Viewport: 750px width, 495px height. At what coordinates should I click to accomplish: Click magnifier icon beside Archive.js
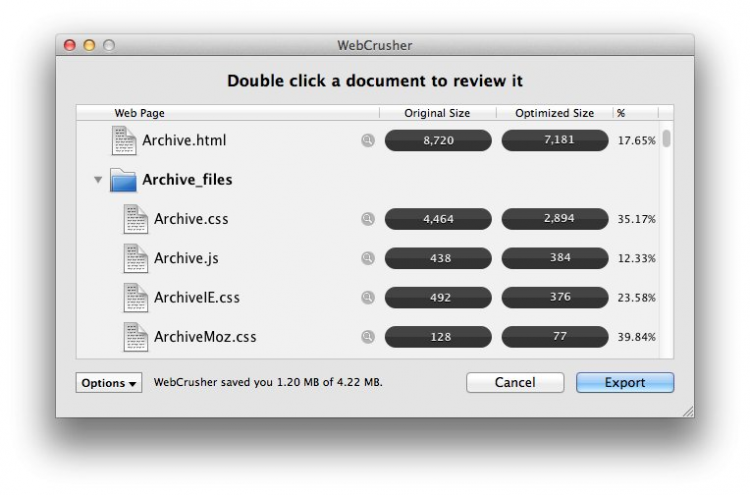pos(368,258)
